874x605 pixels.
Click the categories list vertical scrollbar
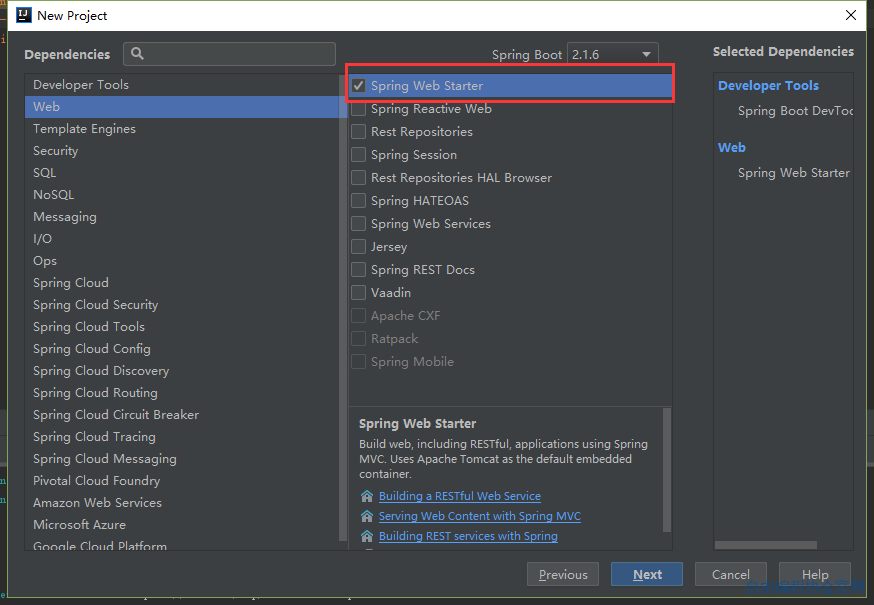point(343,307)
